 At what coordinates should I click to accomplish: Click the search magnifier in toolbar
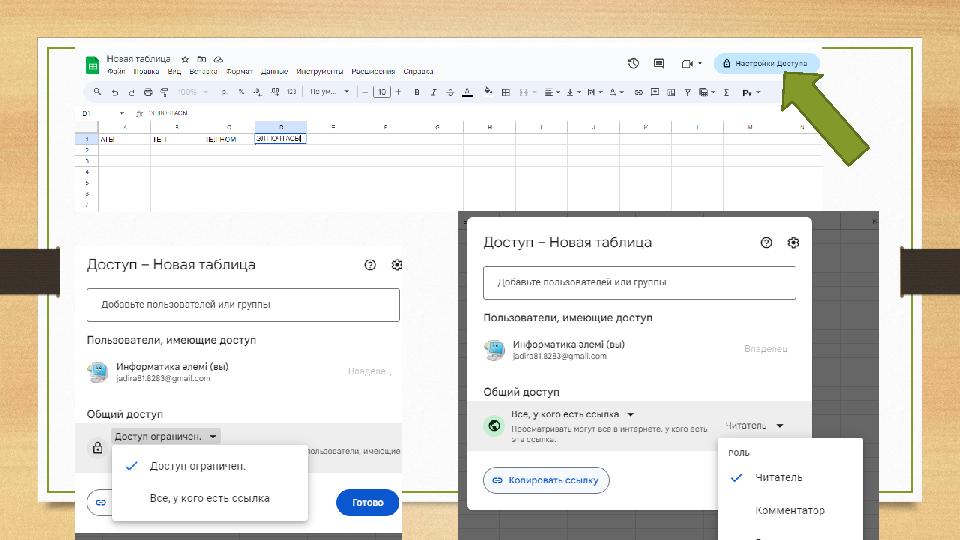tap(97, 92)
